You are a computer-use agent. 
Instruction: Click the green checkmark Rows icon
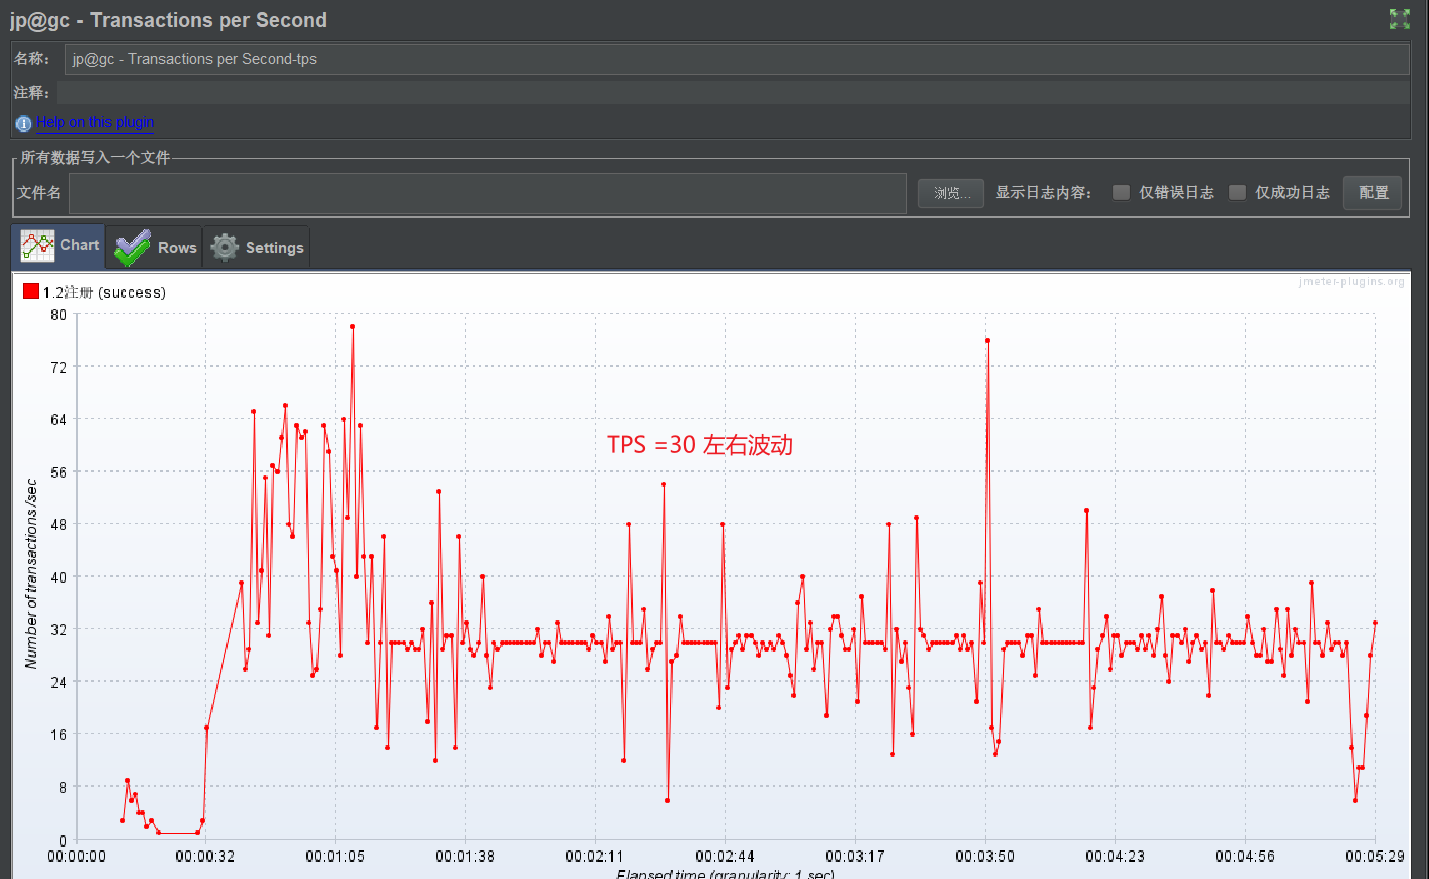[x=132, y=248]
